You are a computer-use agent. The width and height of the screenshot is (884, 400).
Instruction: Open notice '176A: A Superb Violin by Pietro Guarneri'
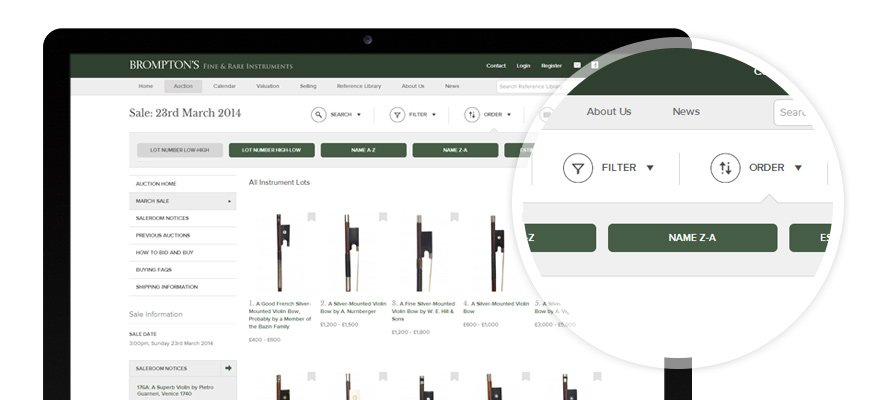click(175, 390)
